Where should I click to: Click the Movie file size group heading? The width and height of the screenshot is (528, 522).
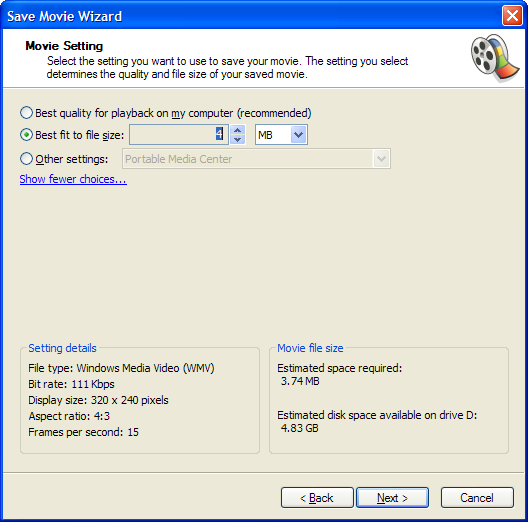[310, 348]
